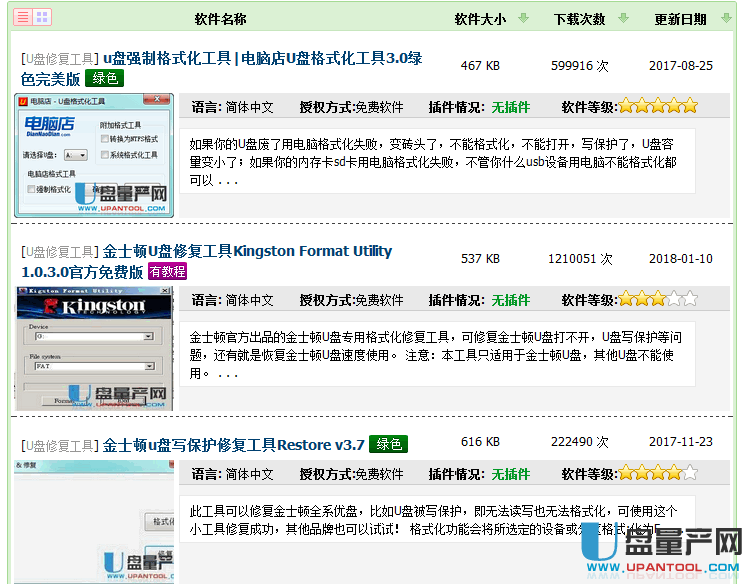The height and width of the screenshot is (584, 755).
Task: Click the five-star rating of first software
Action: point(658,106)
